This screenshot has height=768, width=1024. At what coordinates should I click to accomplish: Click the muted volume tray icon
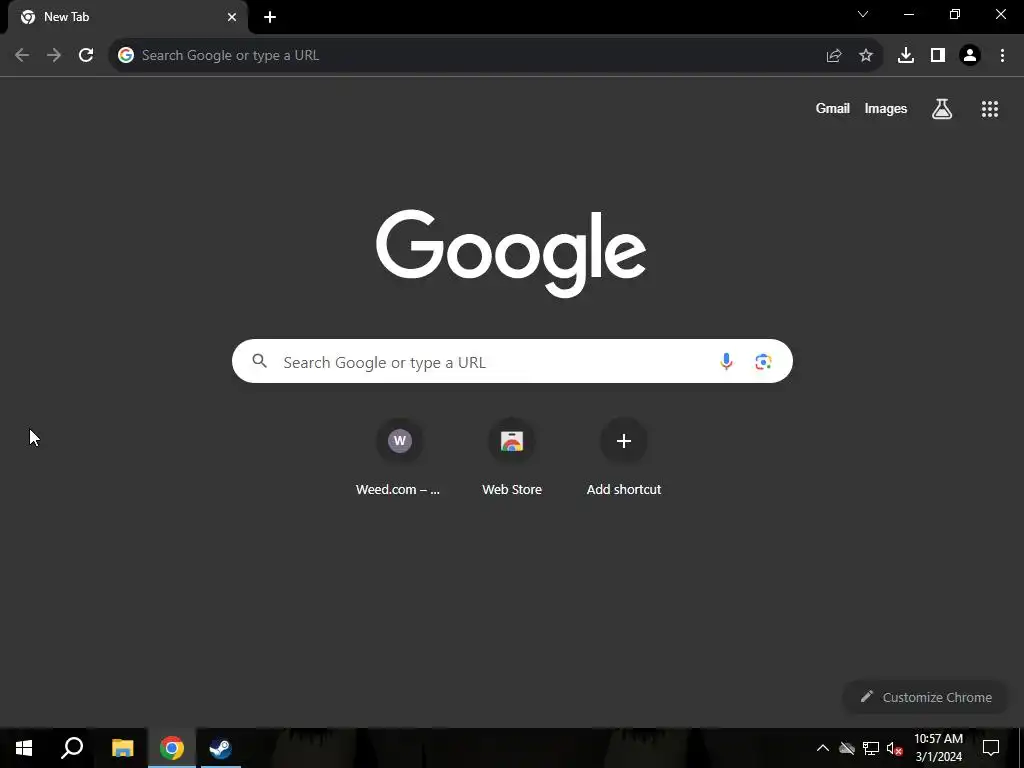pyautogui.click(x=895, y=748)
